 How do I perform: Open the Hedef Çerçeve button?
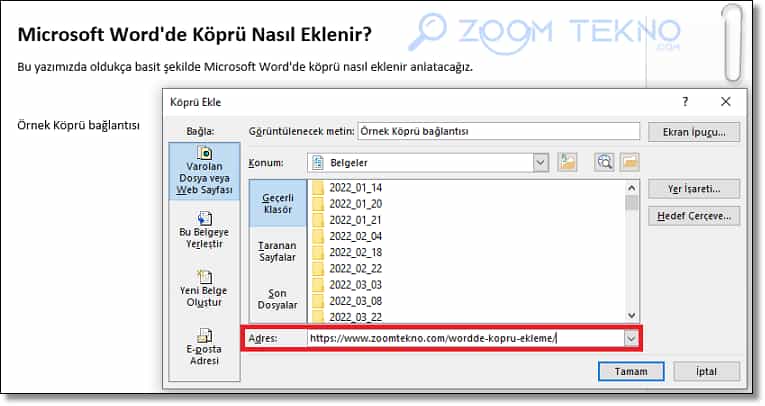pos(694,216)
